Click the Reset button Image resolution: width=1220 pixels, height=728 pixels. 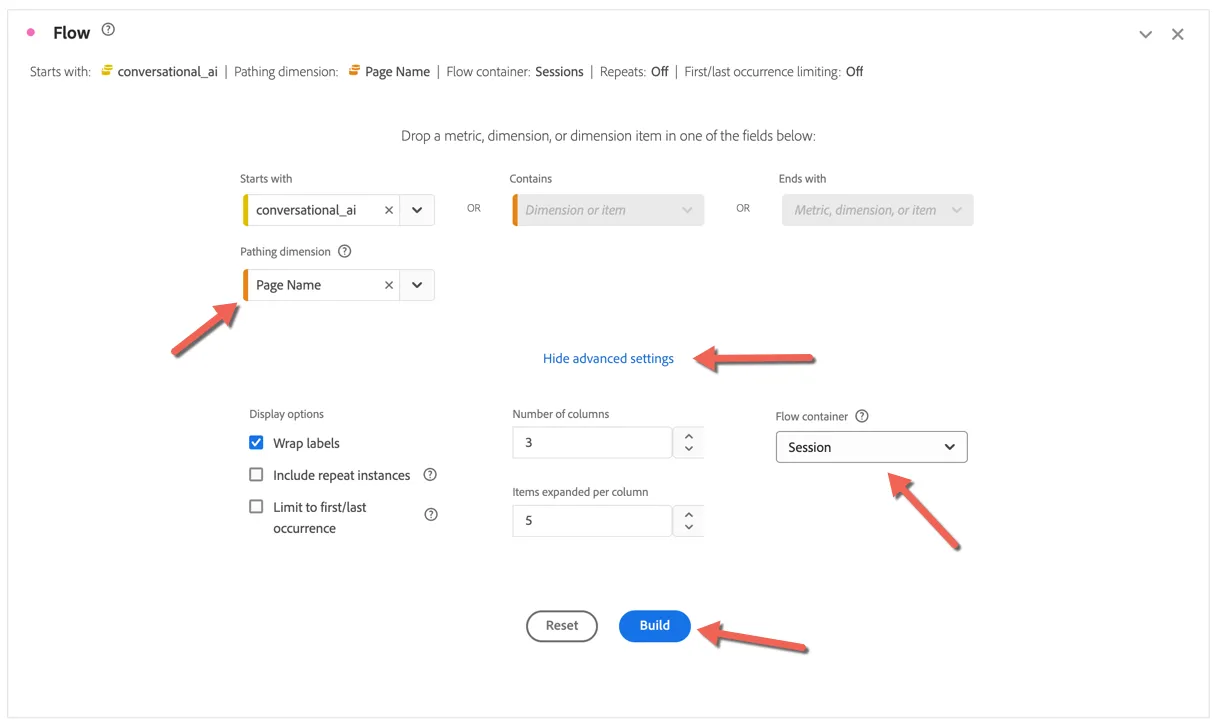click(562, 626)
